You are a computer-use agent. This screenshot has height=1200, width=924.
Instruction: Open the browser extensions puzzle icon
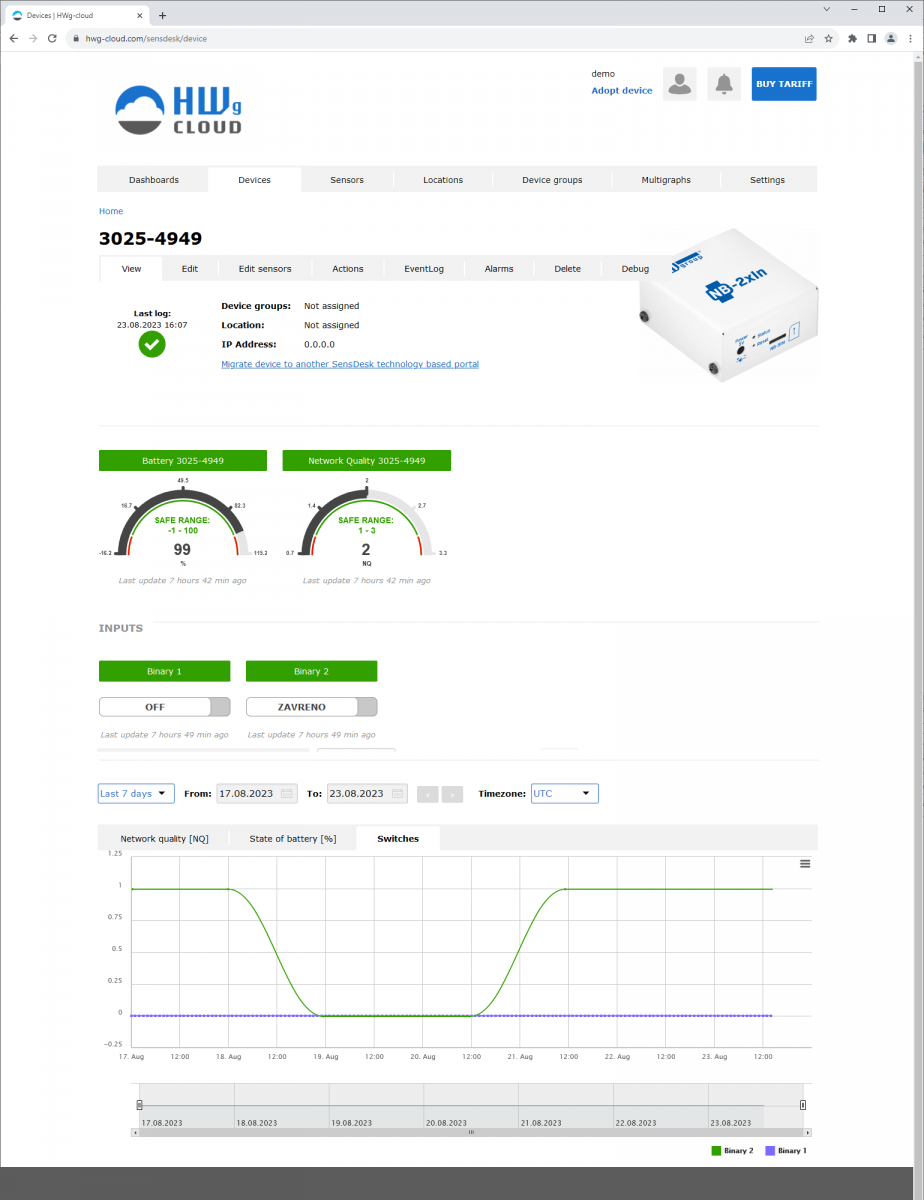pyautogui.click(x=852, y=38)
